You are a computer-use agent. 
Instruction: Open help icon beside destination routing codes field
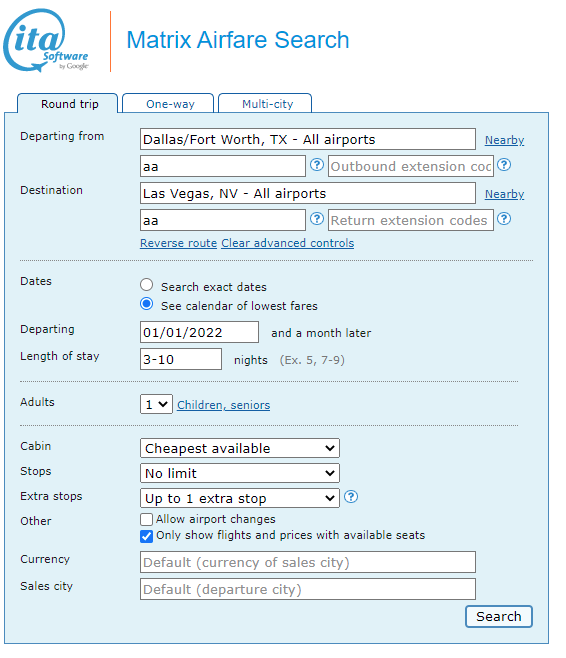tap(317, 219)
